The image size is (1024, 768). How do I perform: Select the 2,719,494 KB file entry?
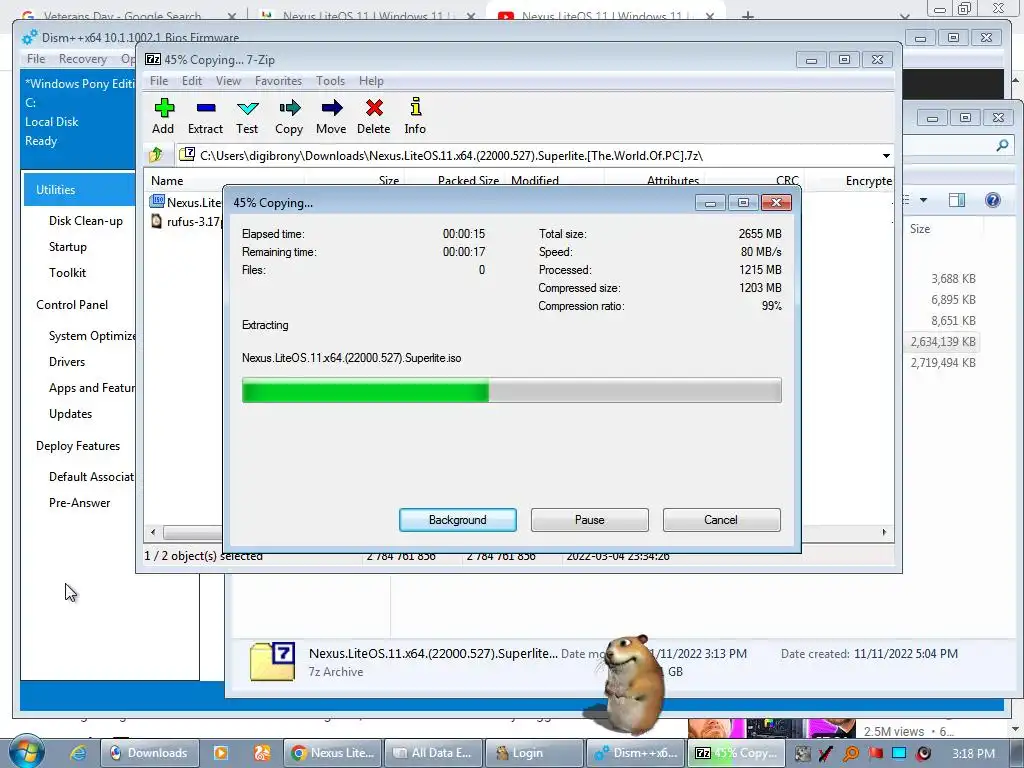point(943,362)
